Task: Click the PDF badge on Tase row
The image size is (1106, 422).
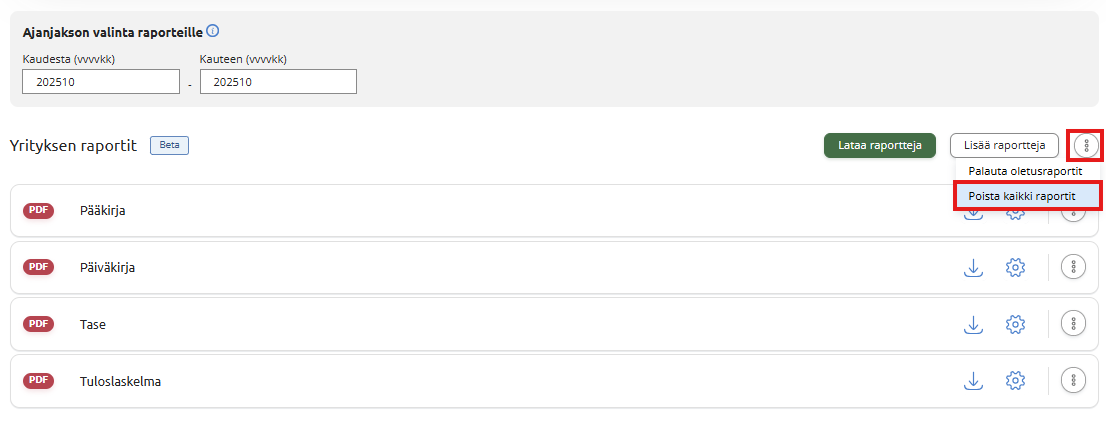Action: [x=39, y=324]
